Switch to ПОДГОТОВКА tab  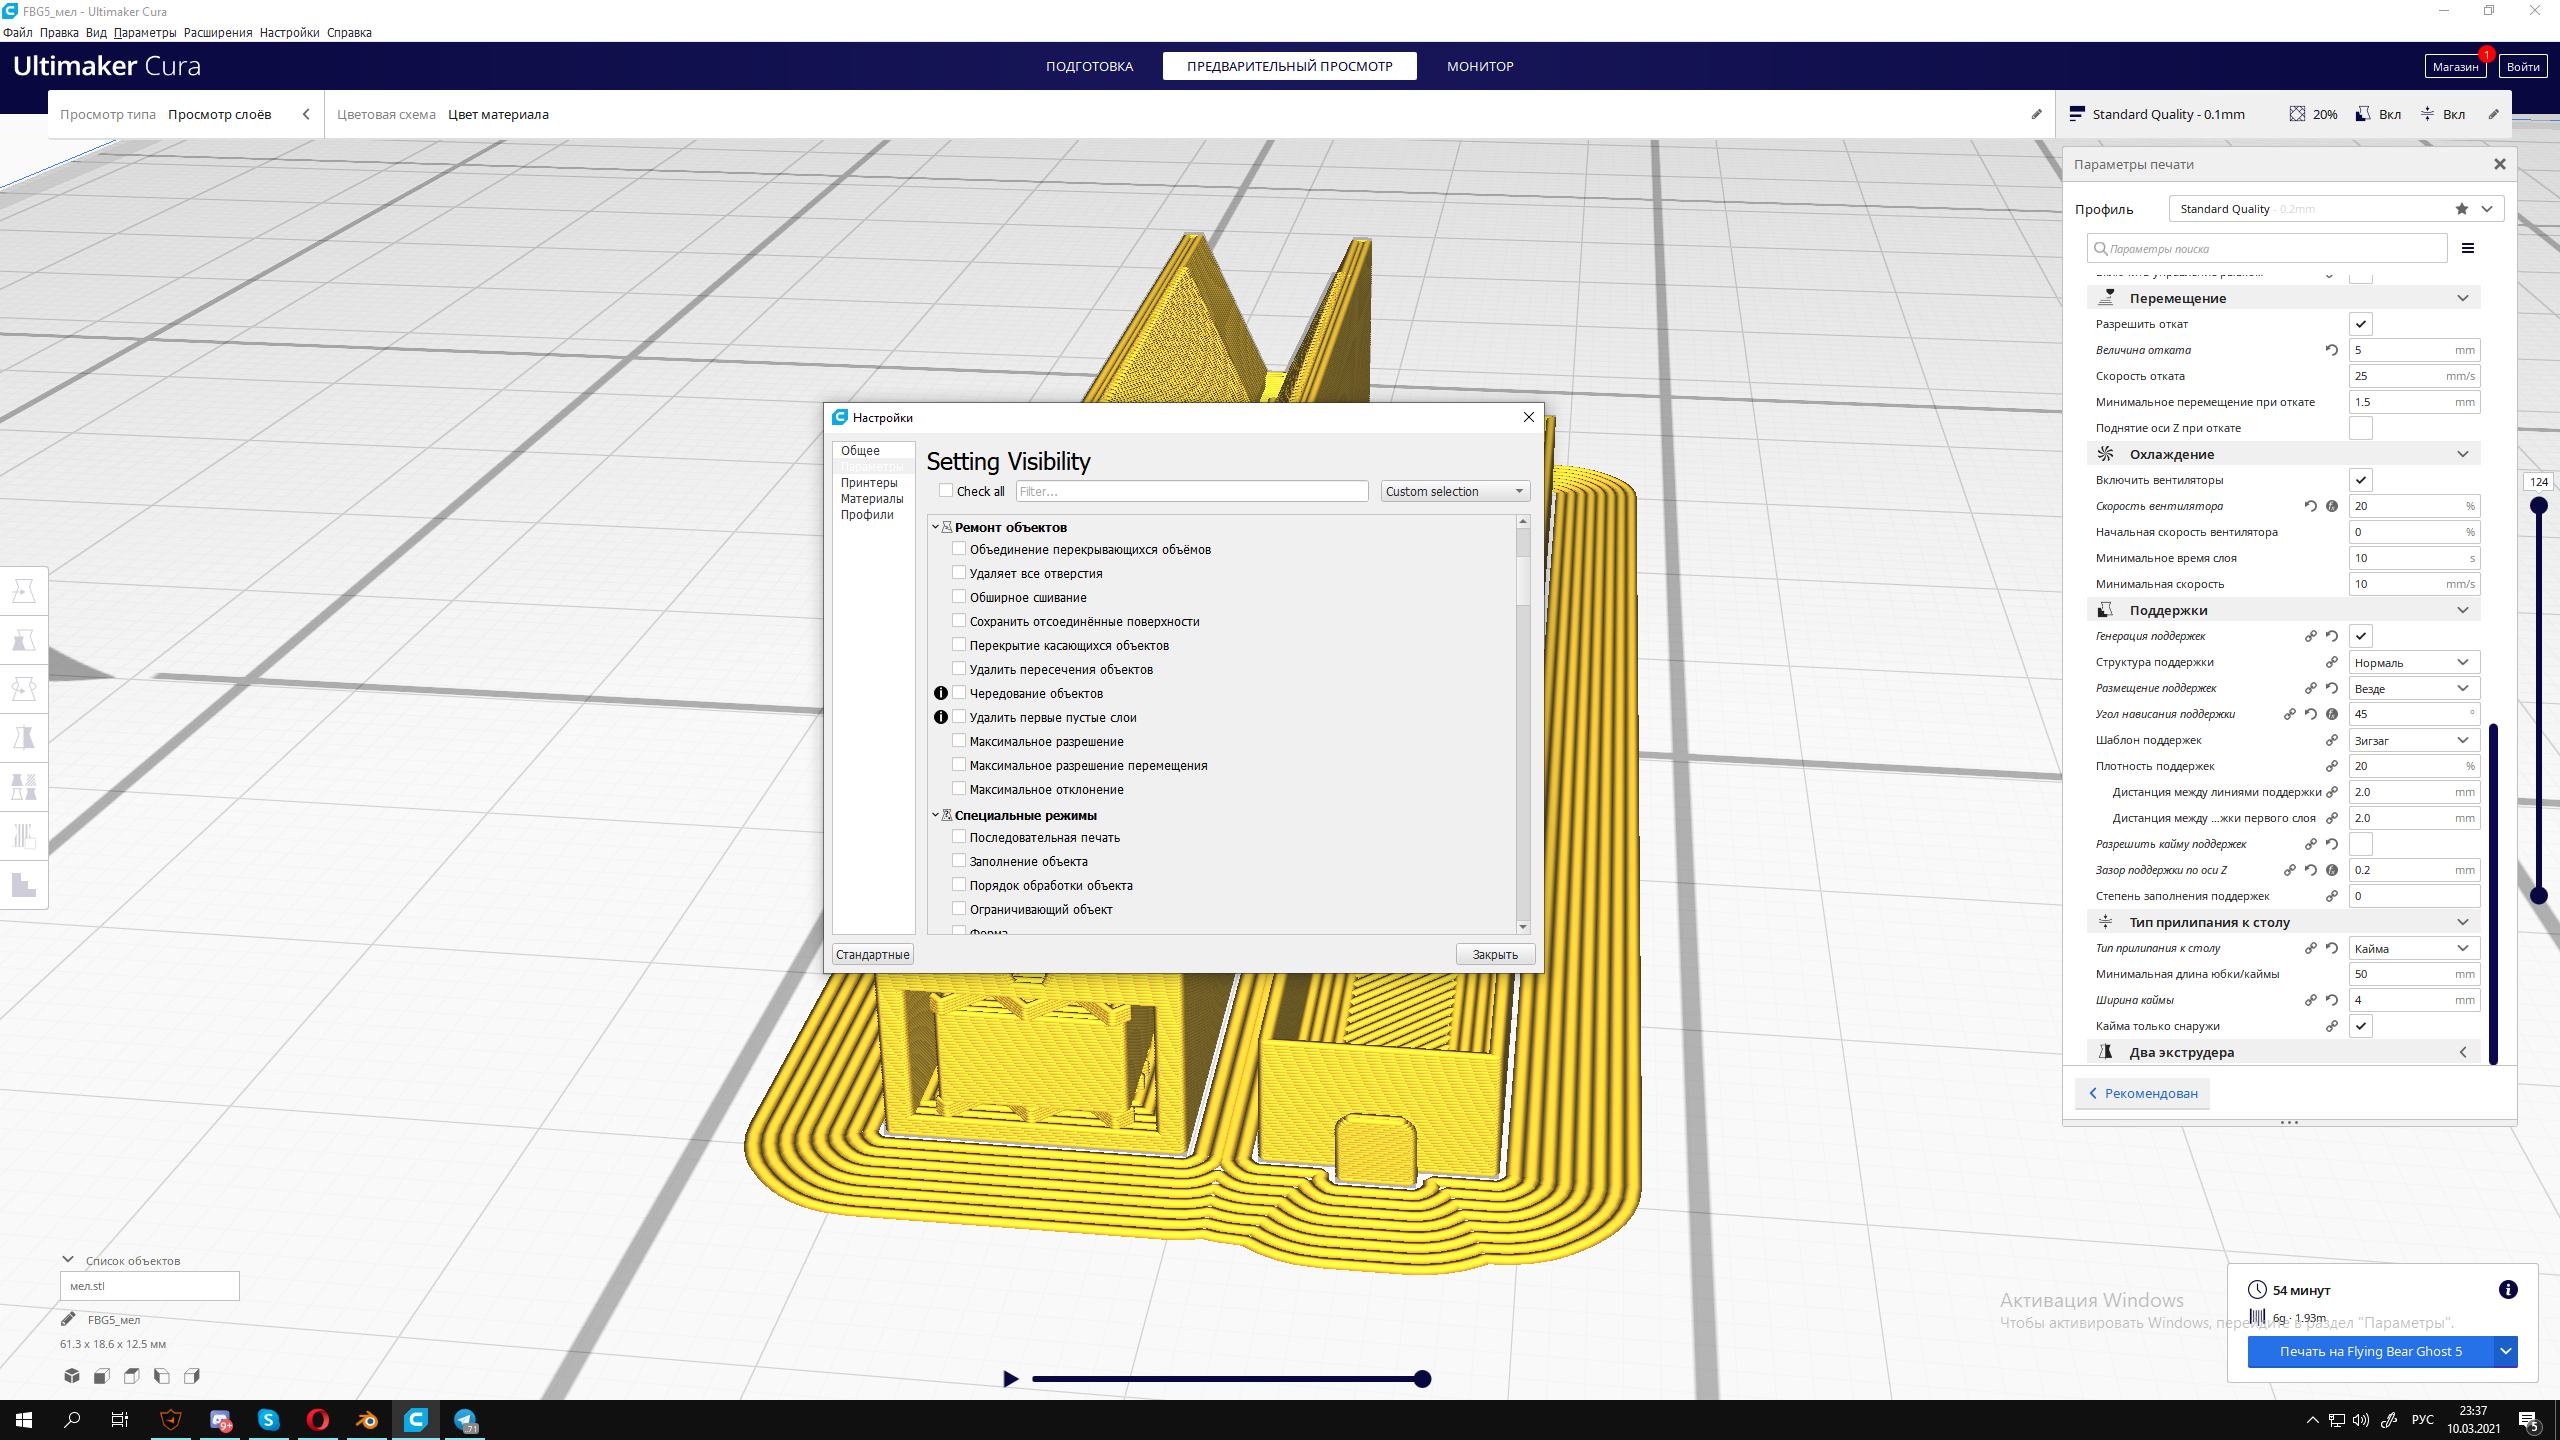pos(1089,66)
